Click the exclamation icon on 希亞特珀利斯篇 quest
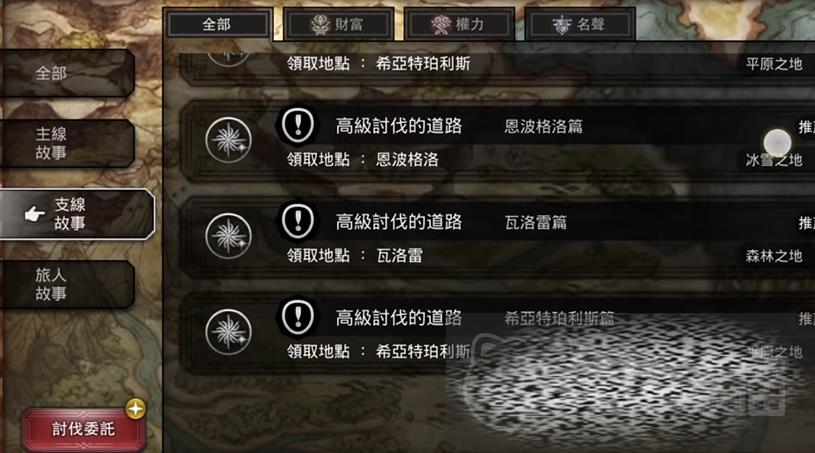The width and height of the screenshot is (815, 453). tap(298, 316)
